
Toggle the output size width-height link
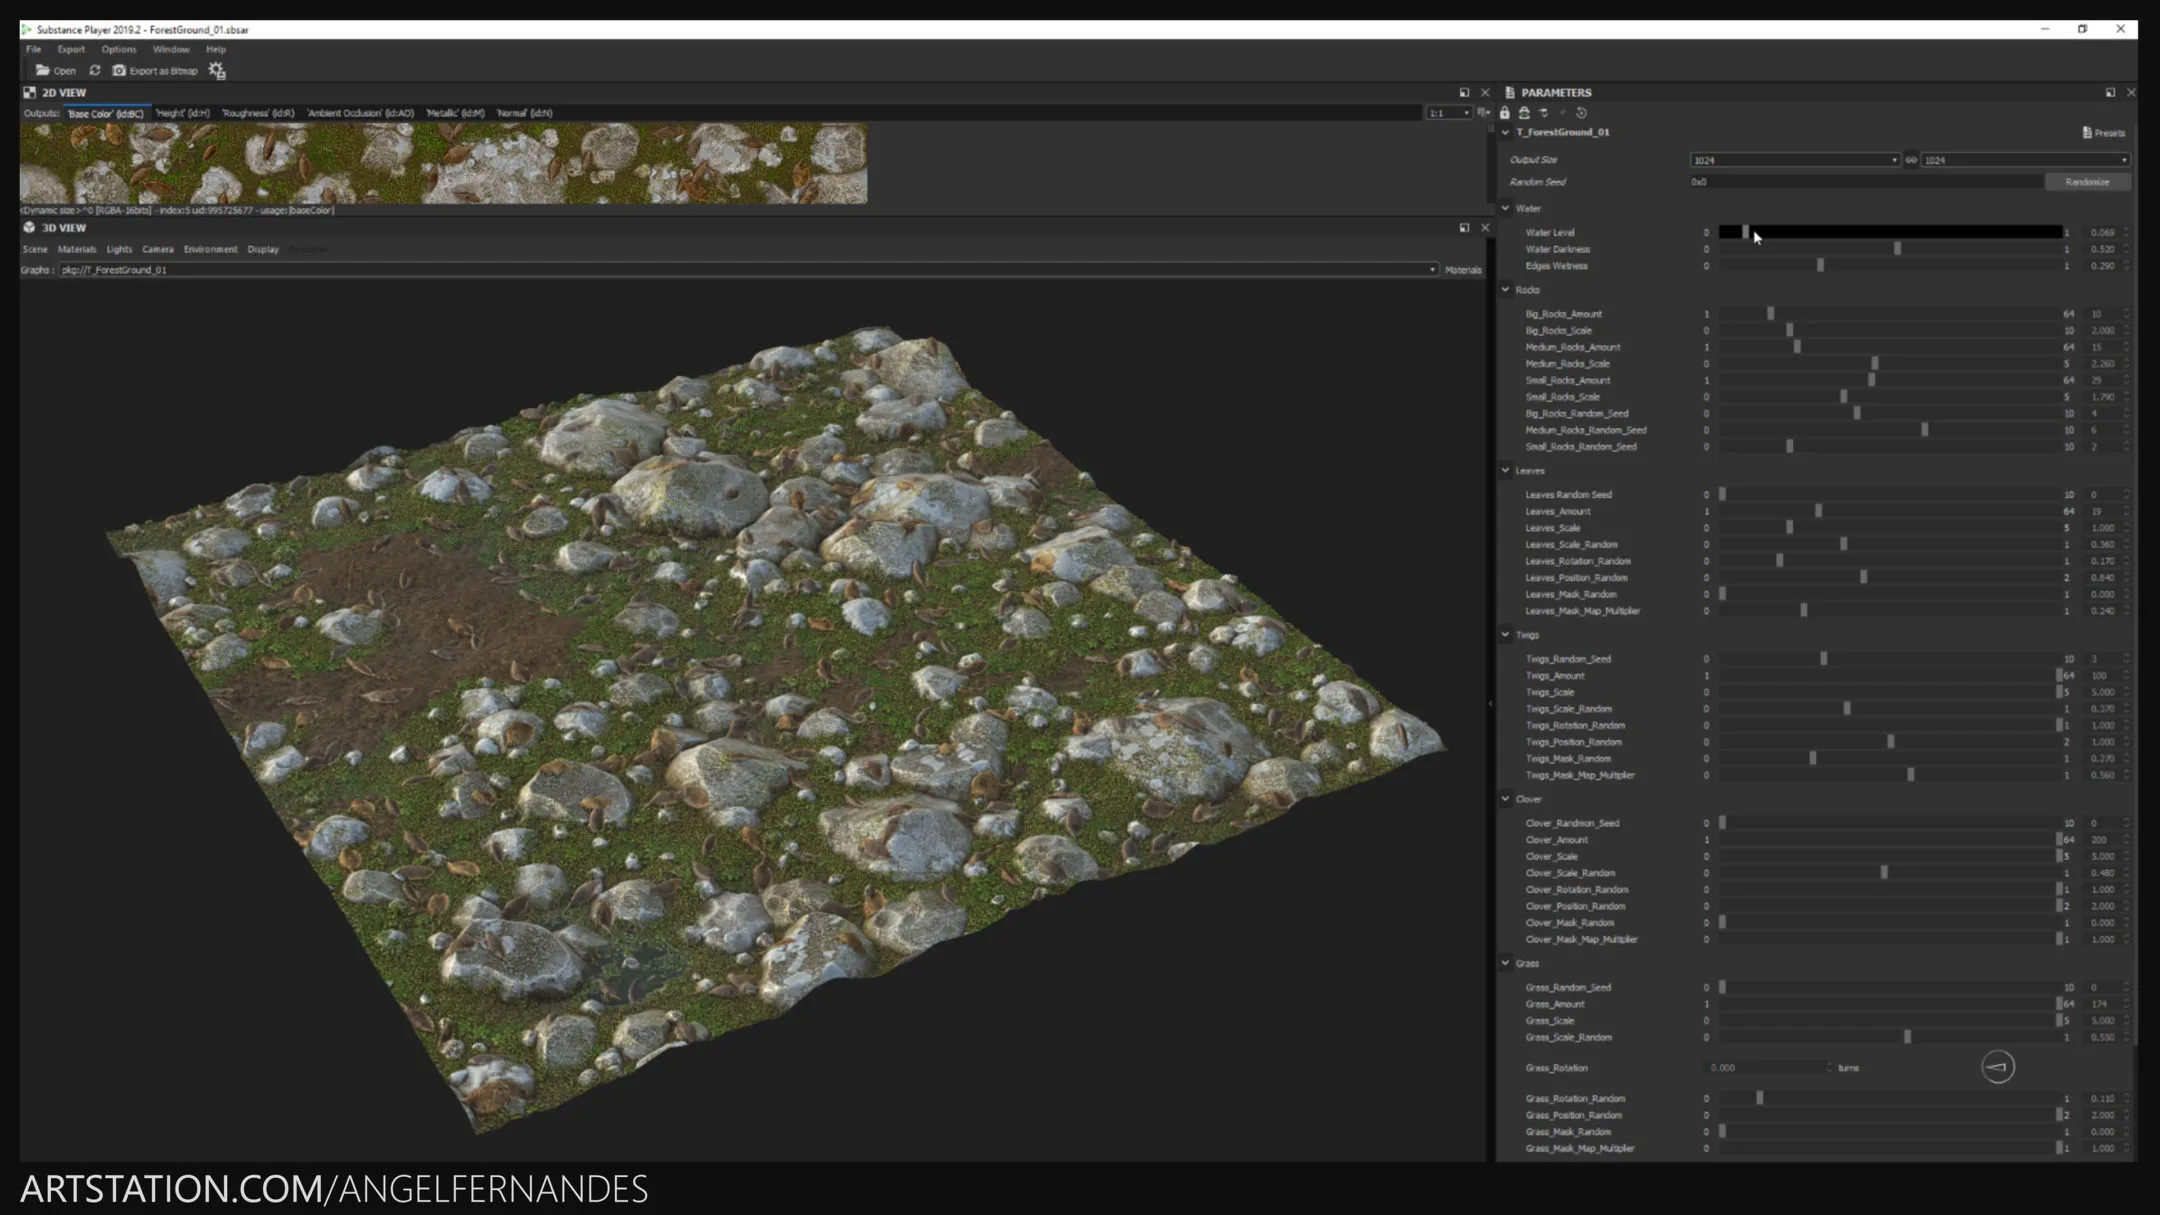click(x=1911, y=160)
